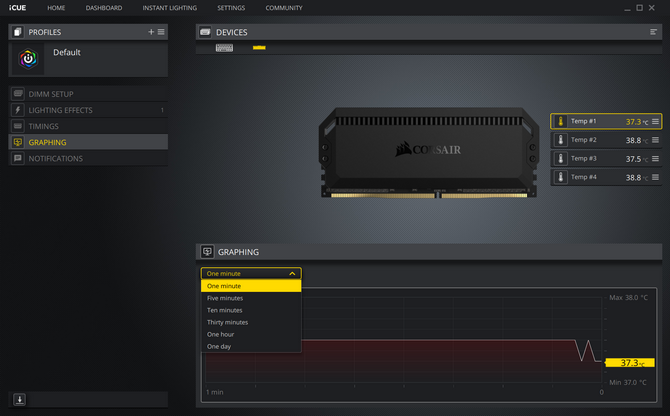The height and width of the screenshot is (416, 670).
Task: Click the Max 38.0 °C graph label
Action: pos(628,298)
